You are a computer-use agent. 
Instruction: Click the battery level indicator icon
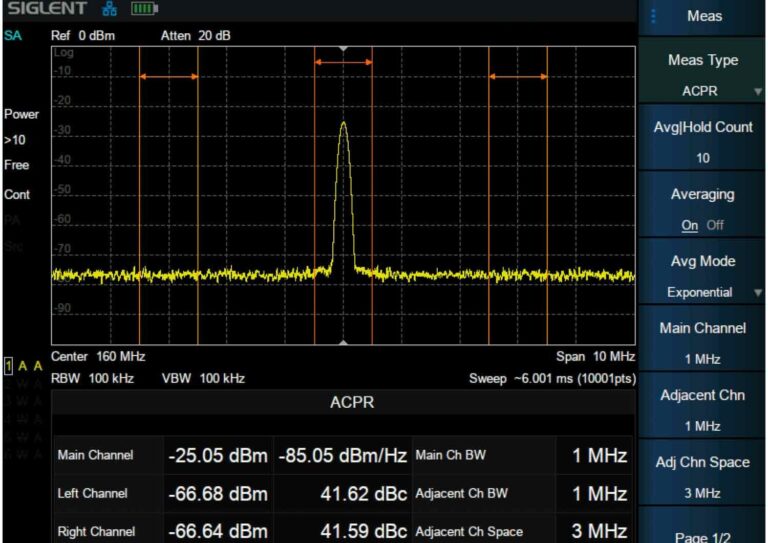[x=144, y=8]
